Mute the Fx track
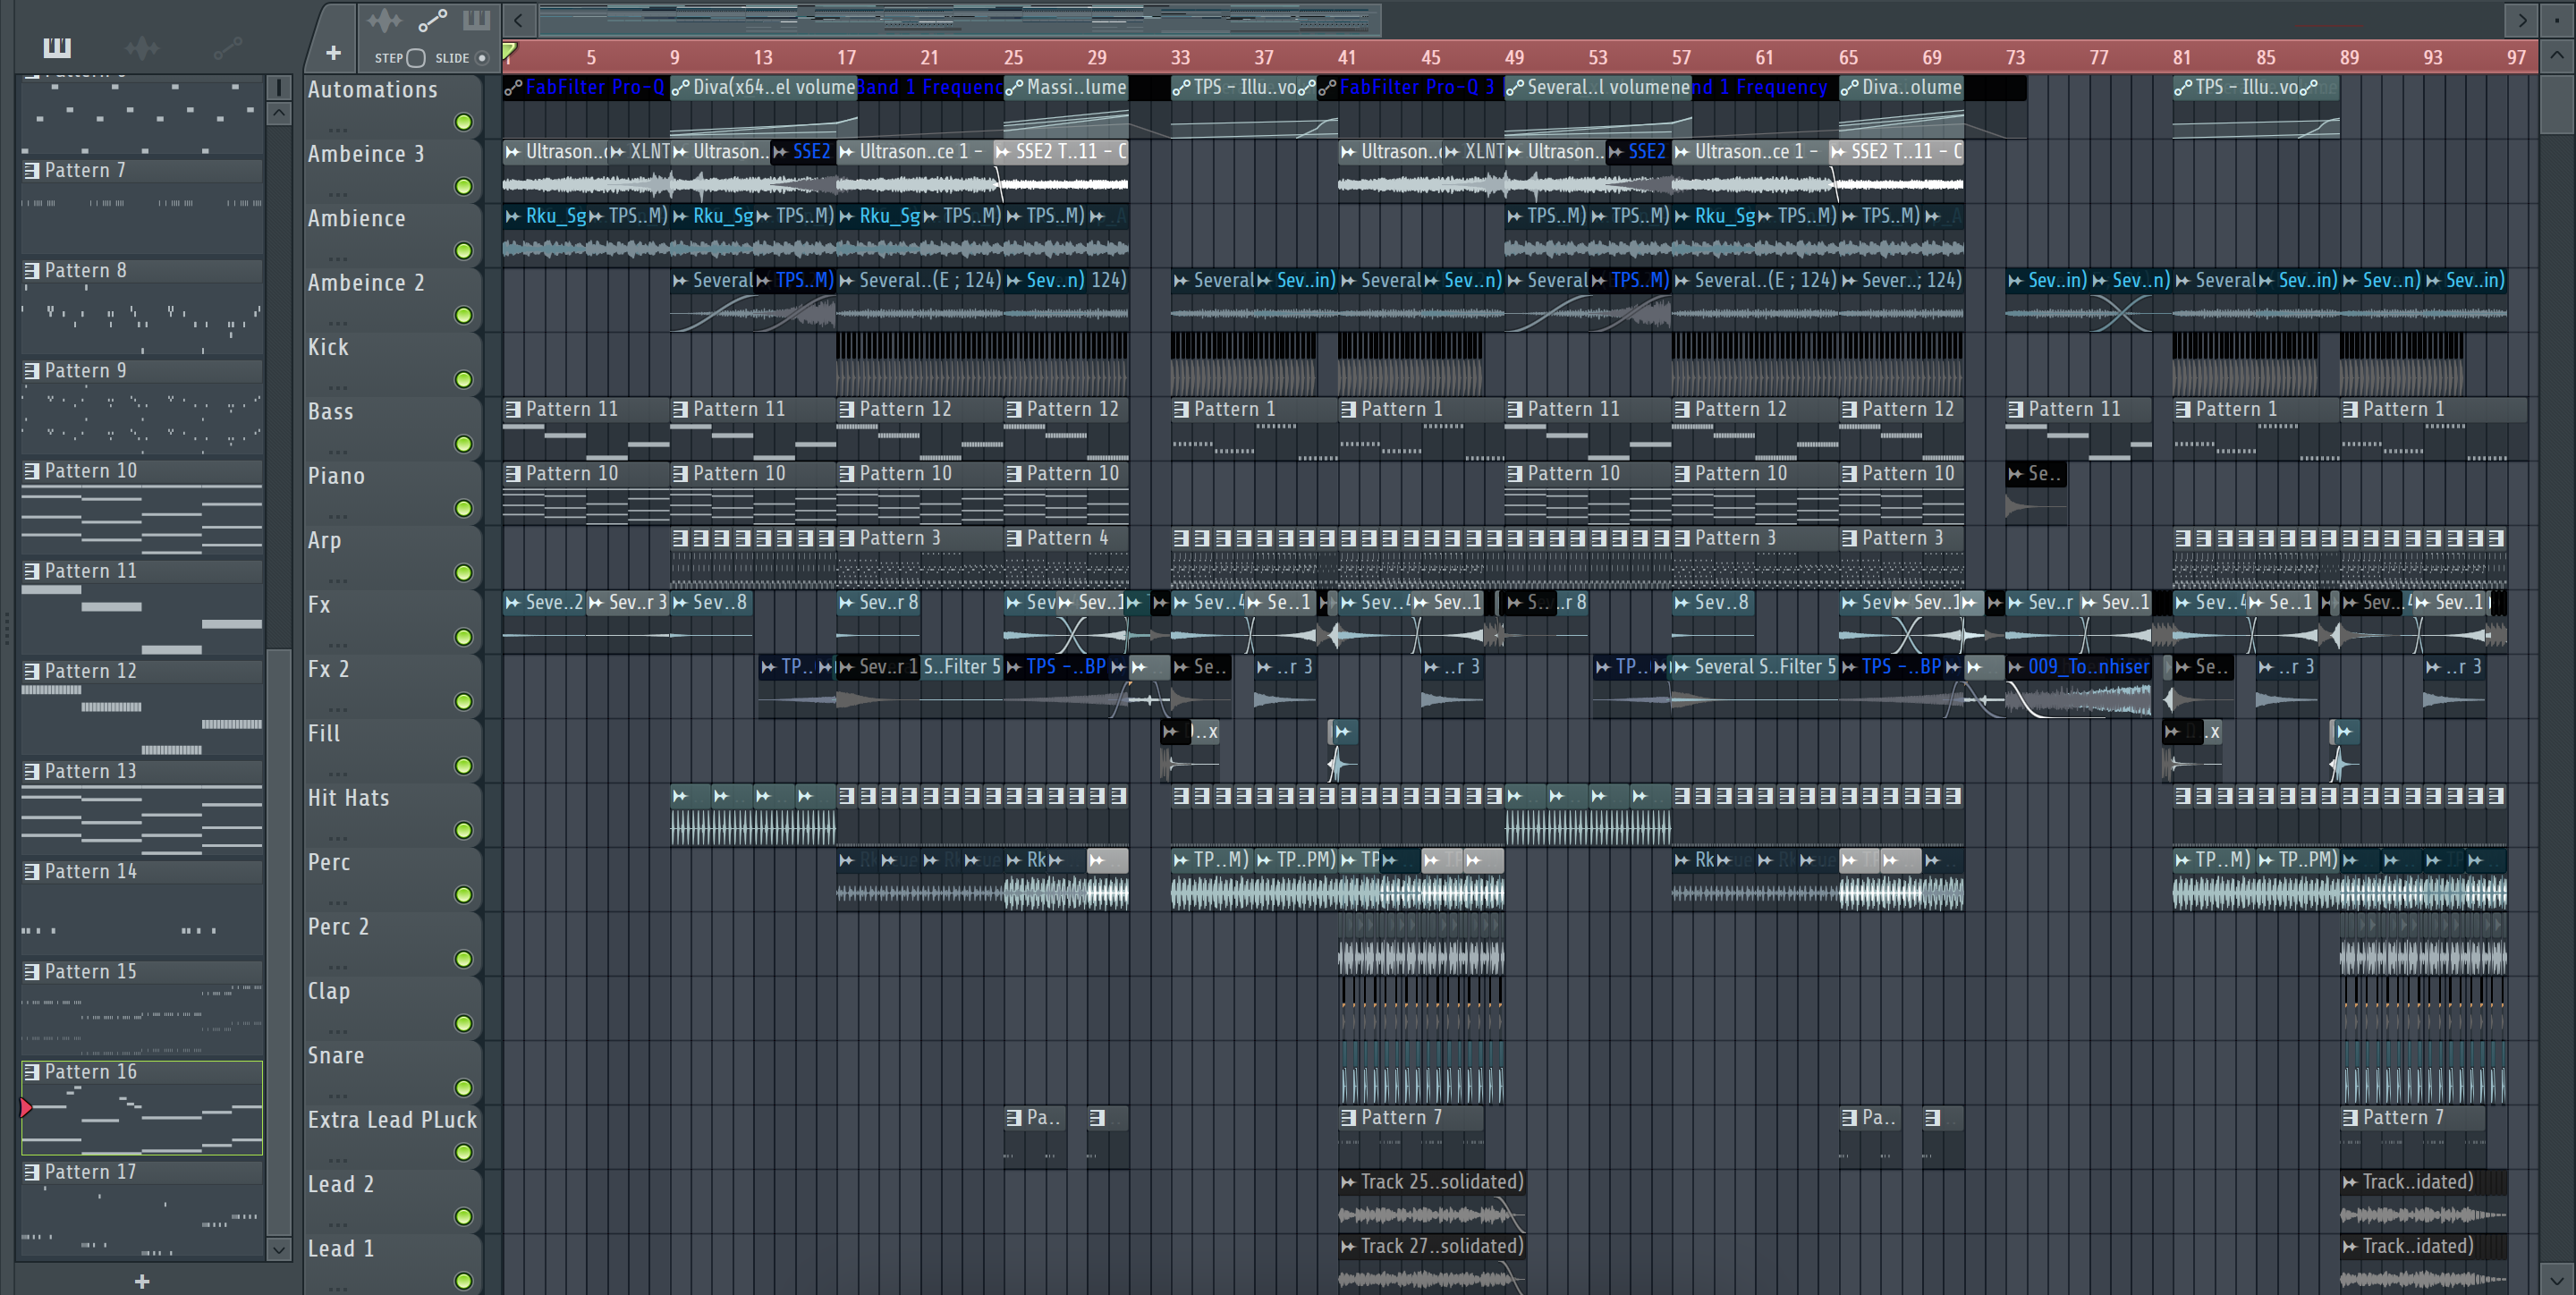This screenshot has width=2576, height=1295. (x=464, y=637)
